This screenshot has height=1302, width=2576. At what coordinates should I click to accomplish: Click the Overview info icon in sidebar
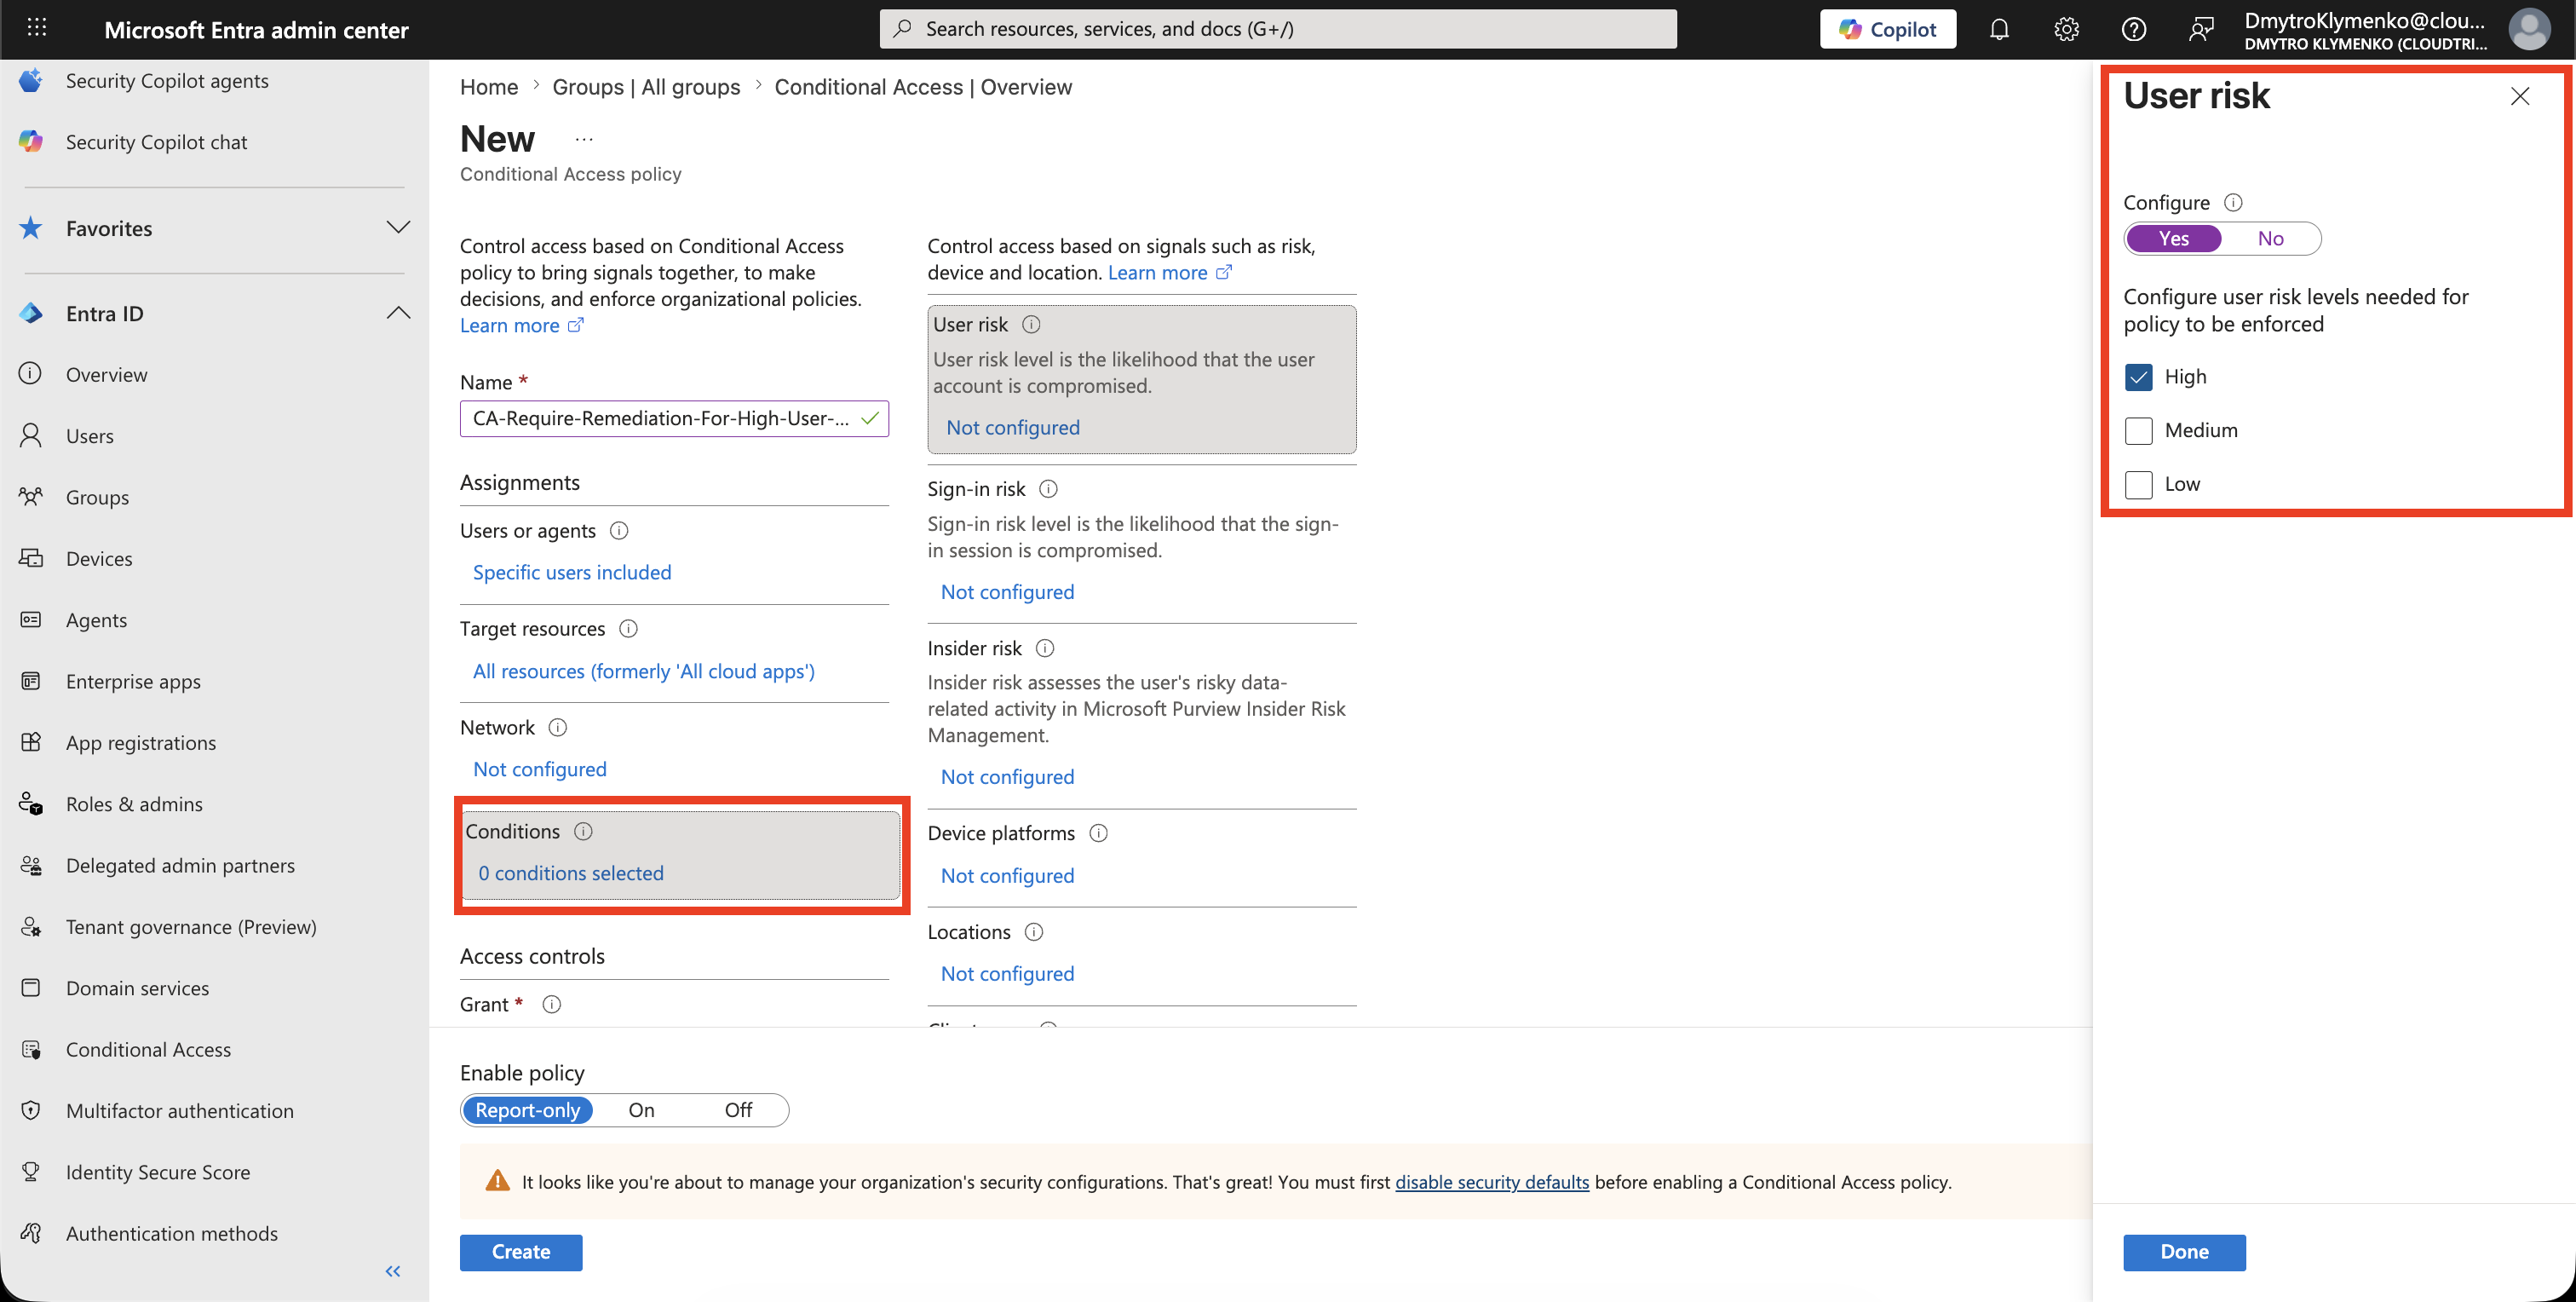pos(31,374)
